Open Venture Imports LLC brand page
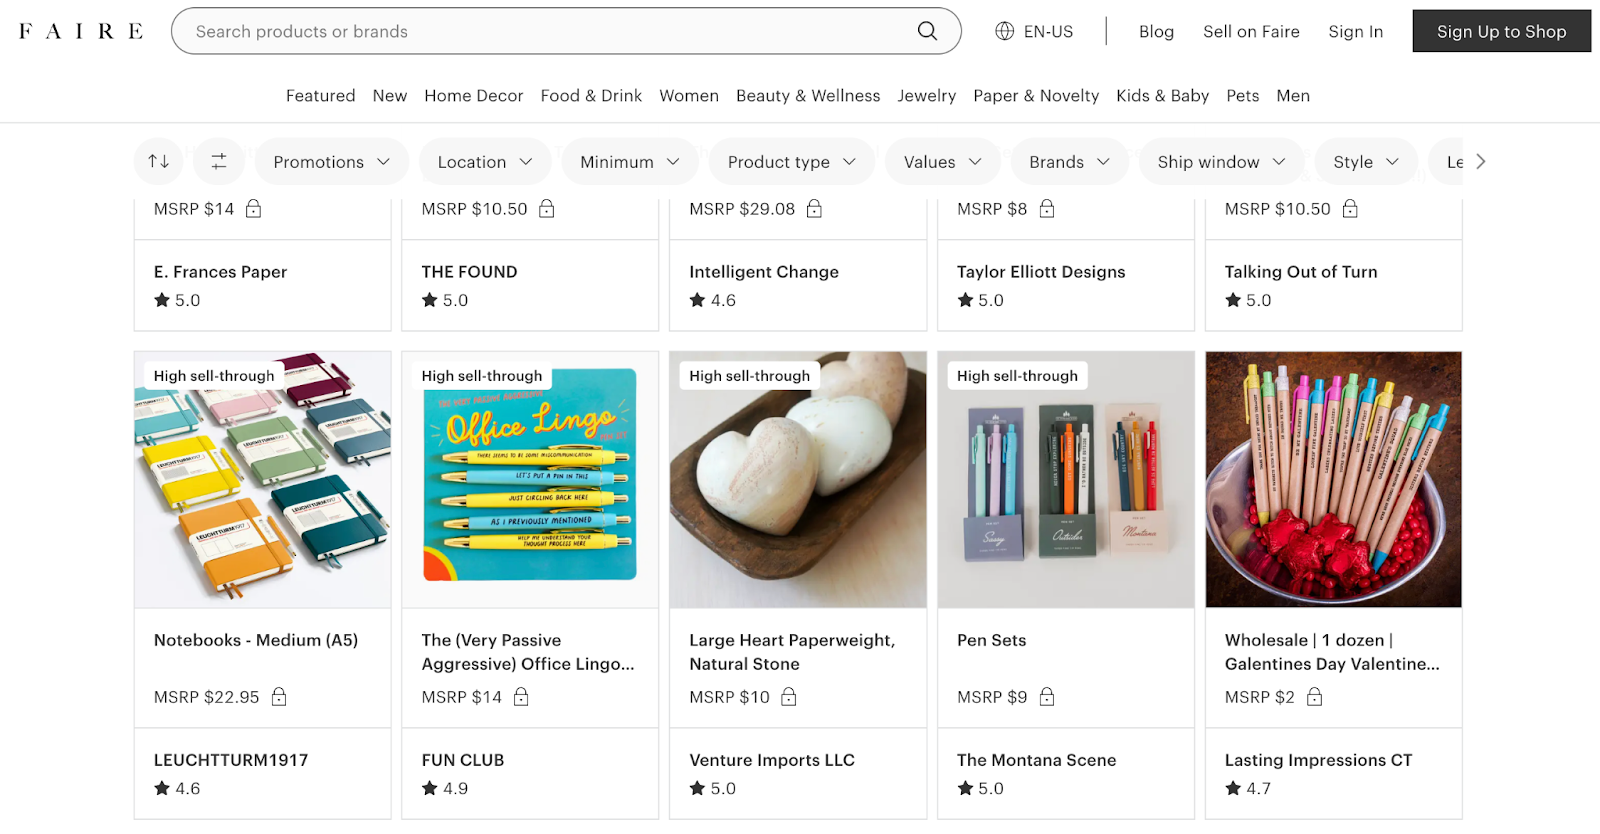The width and height of the screenshot is (1600, 834). [772, 760]
